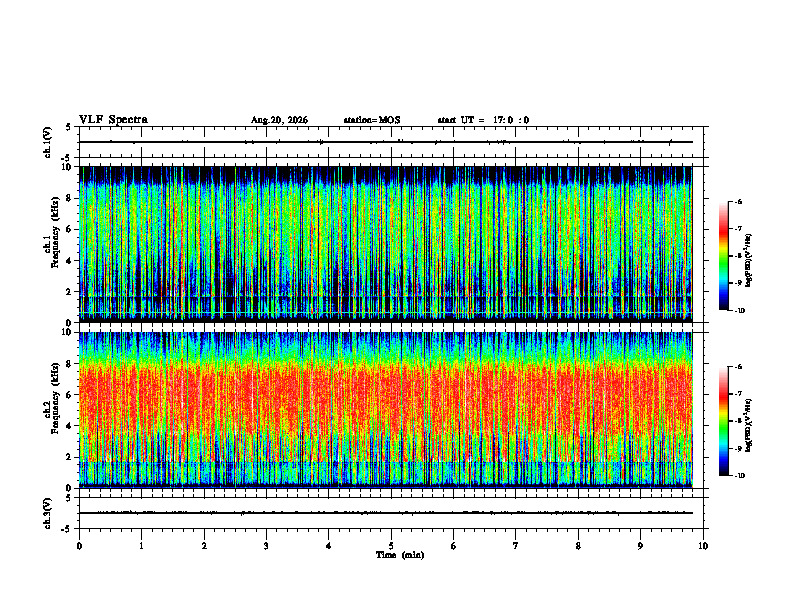Click the station=MOS label
This screenshot has height=612, width=792.
372,120
